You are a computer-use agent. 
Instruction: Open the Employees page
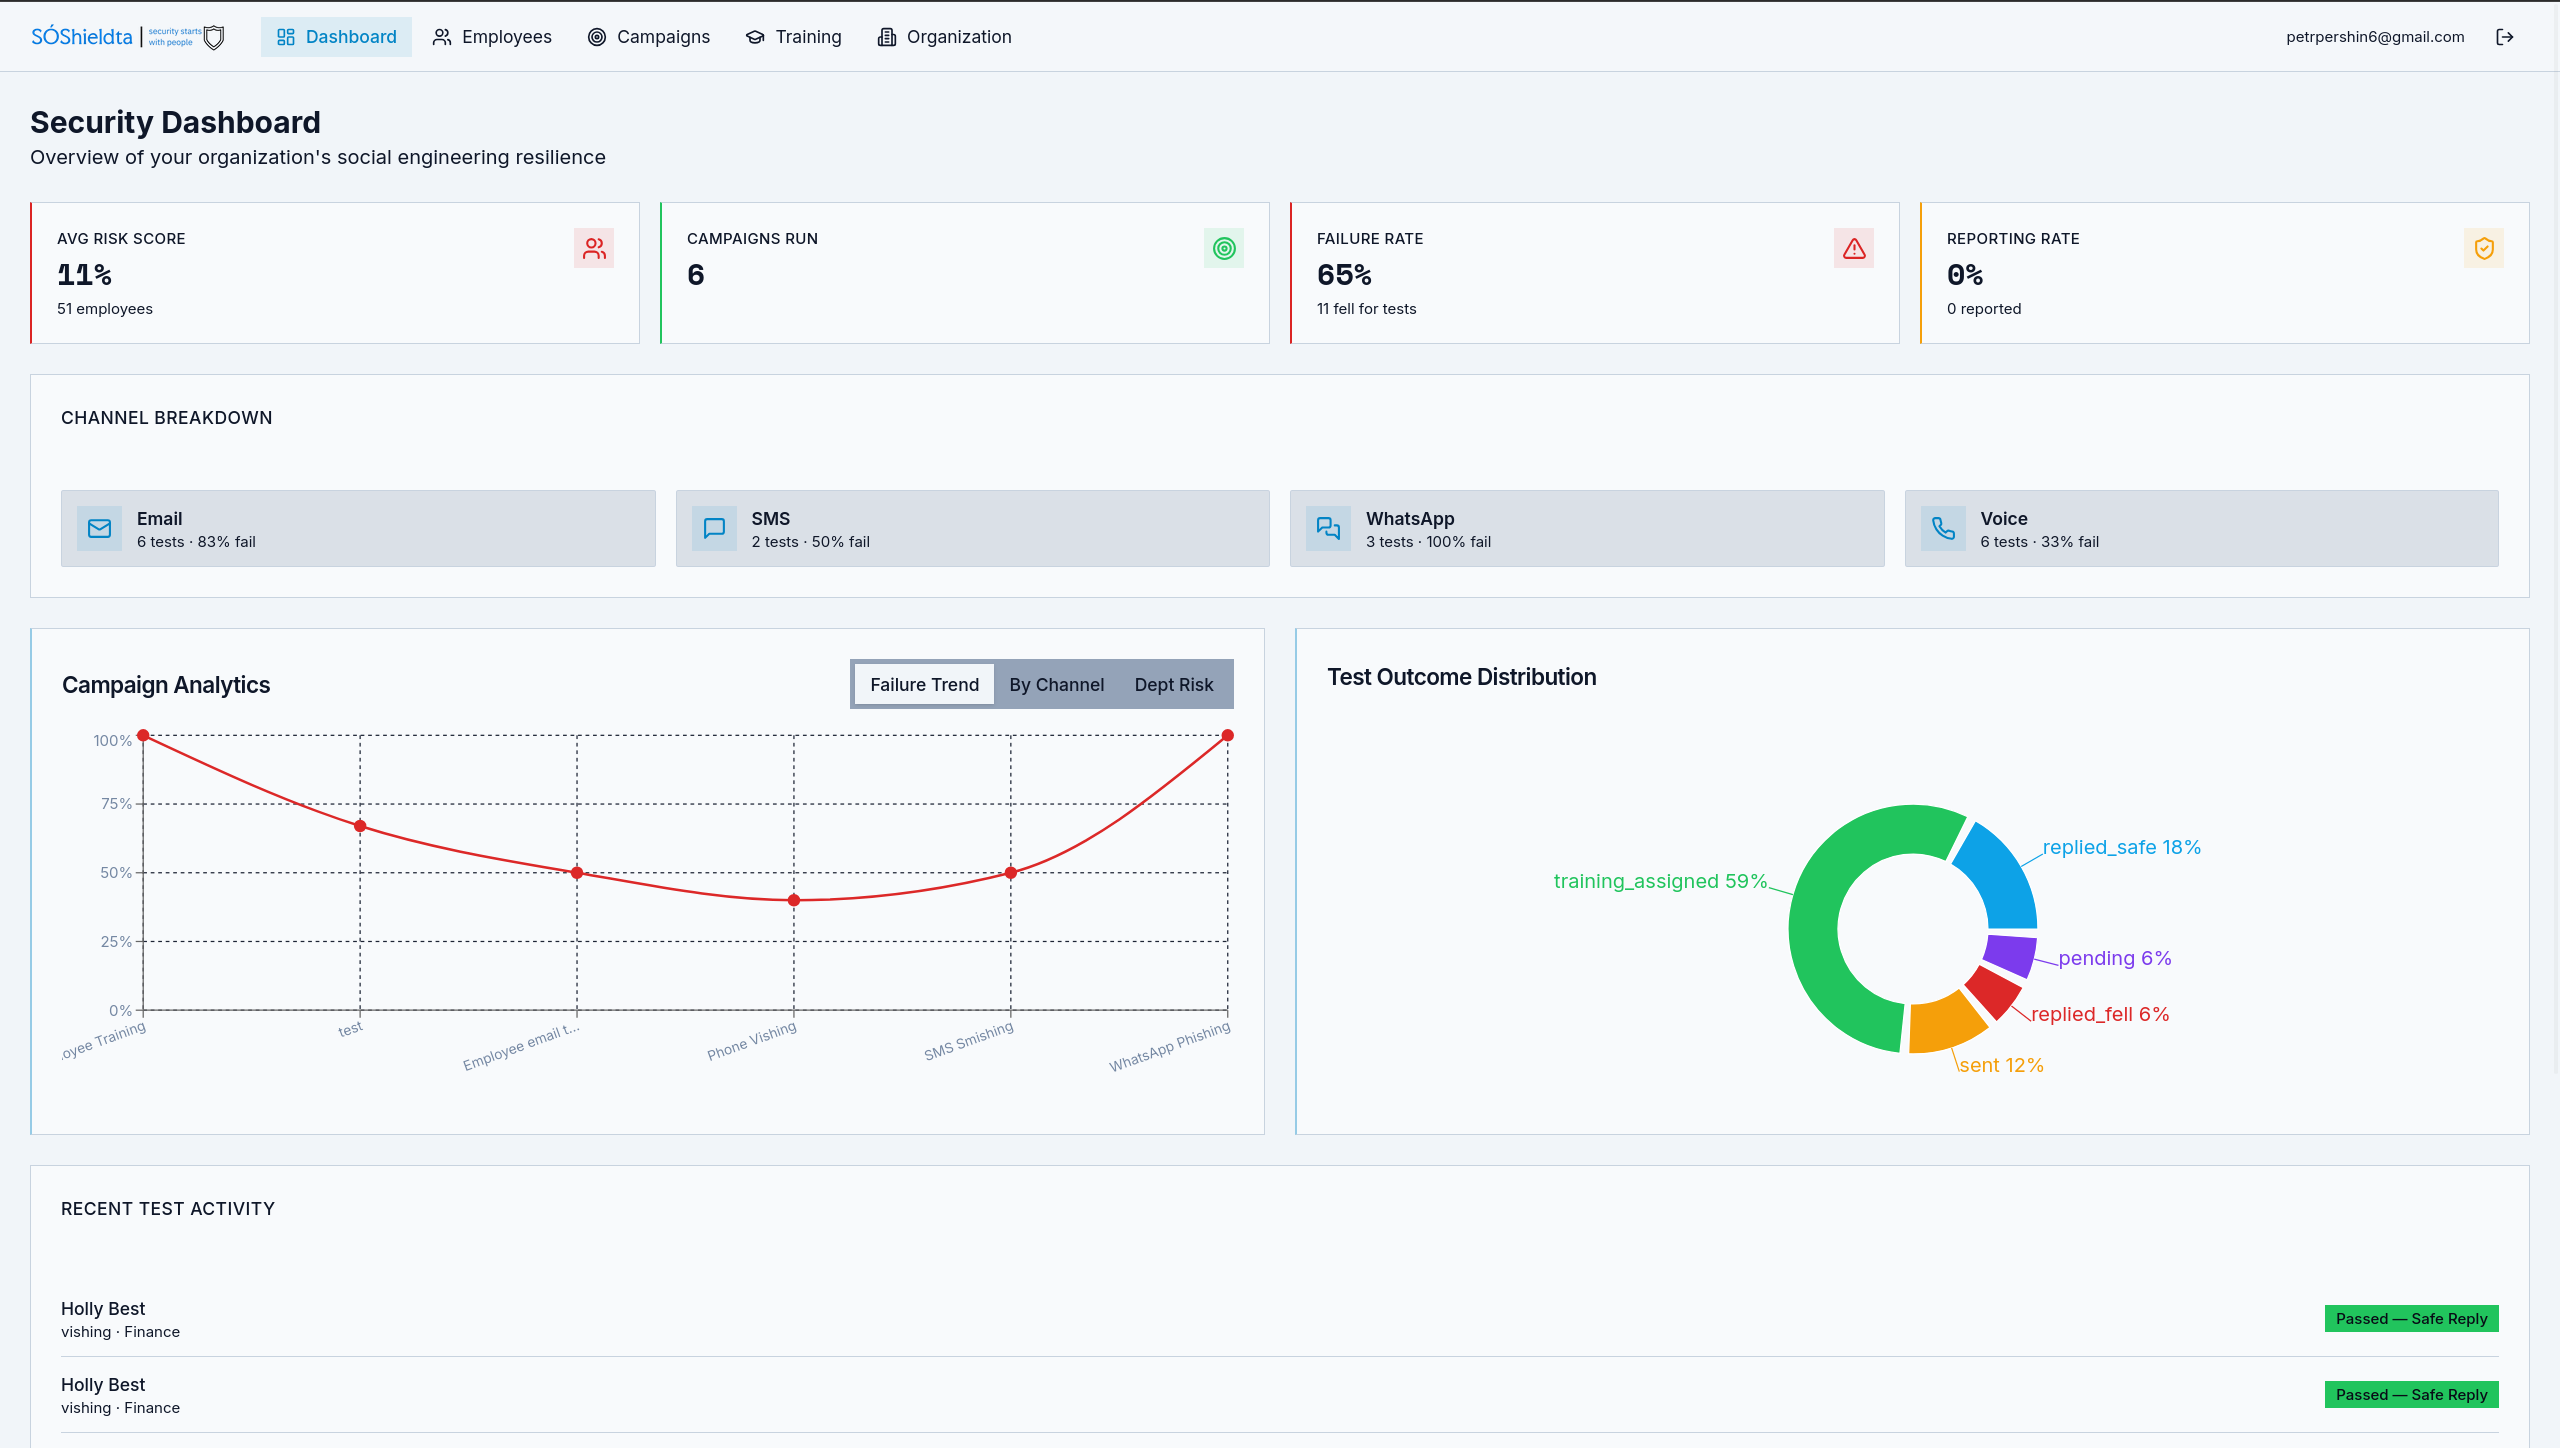[492, 37]
